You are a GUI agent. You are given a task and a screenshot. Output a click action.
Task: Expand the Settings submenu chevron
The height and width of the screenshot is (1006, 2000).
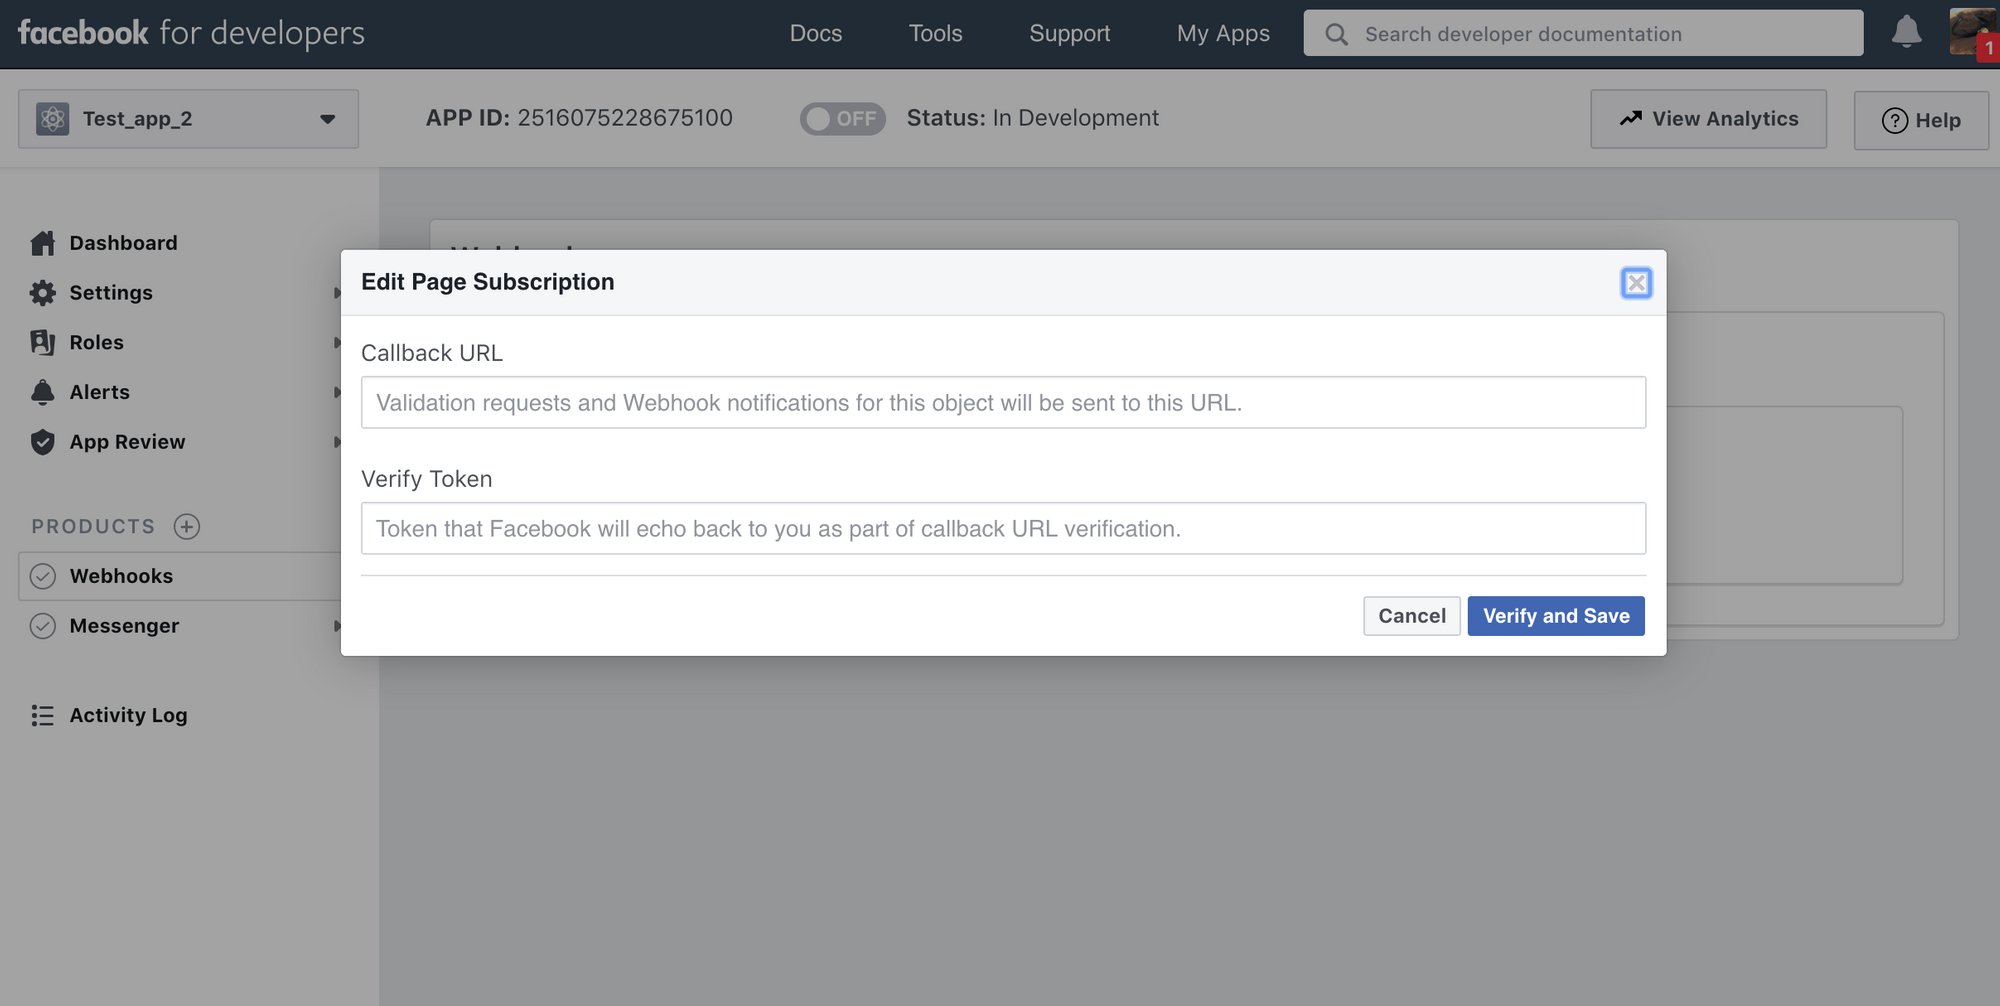point(336,292)
